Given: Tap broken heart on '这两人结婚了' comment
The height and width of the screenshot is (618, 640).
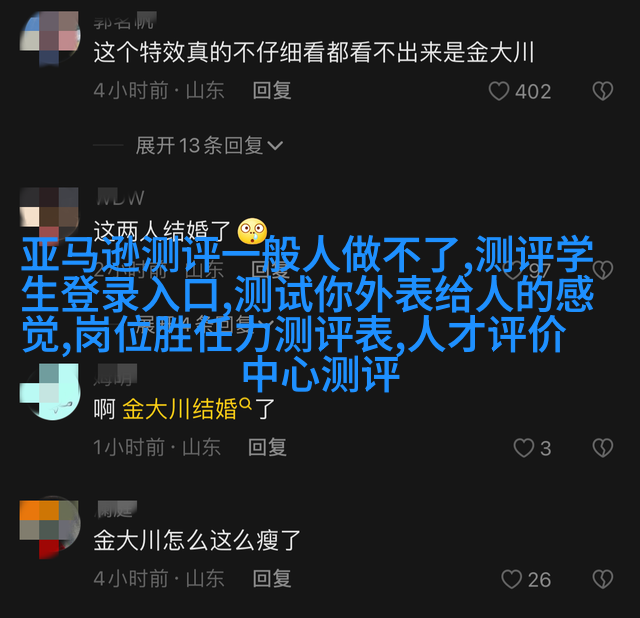Looking at the screenshot, I should point(603,270).
